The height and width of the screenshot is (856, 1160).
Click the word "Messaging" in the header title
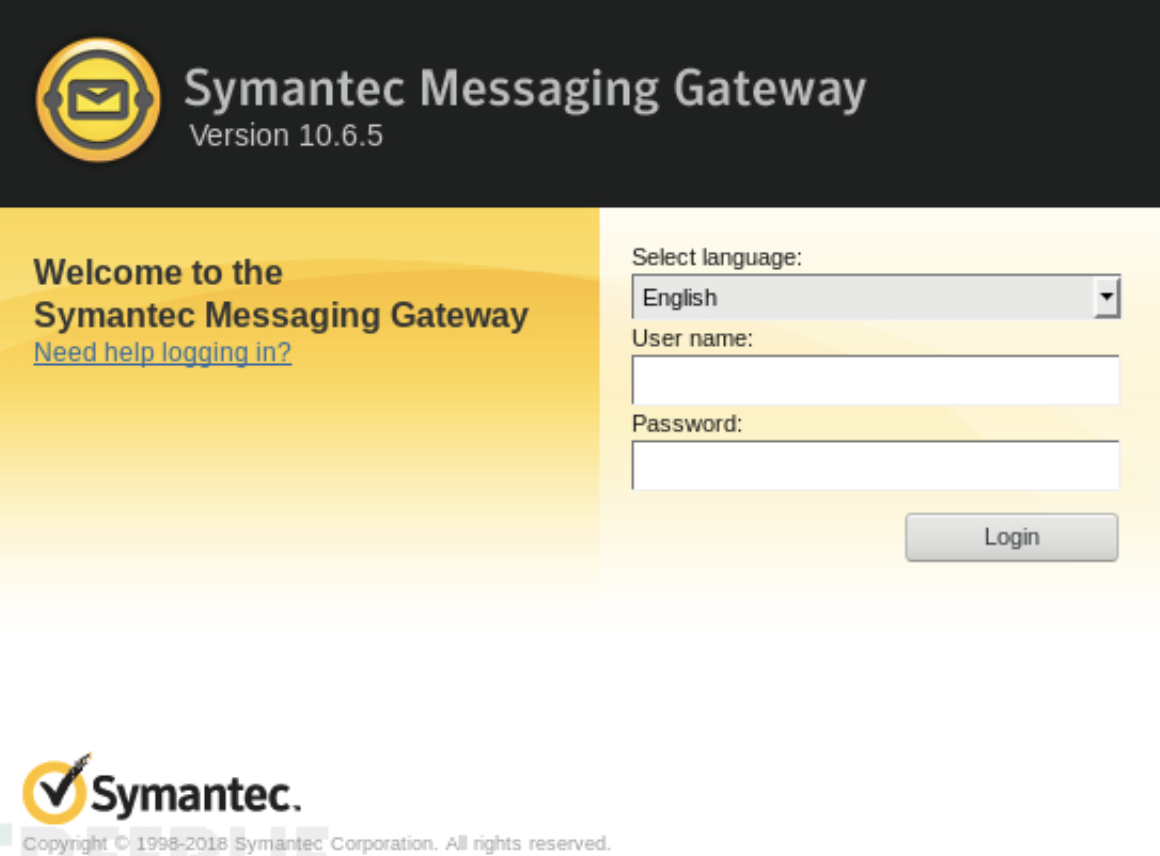pyautogui.click(x=539, y=89)
